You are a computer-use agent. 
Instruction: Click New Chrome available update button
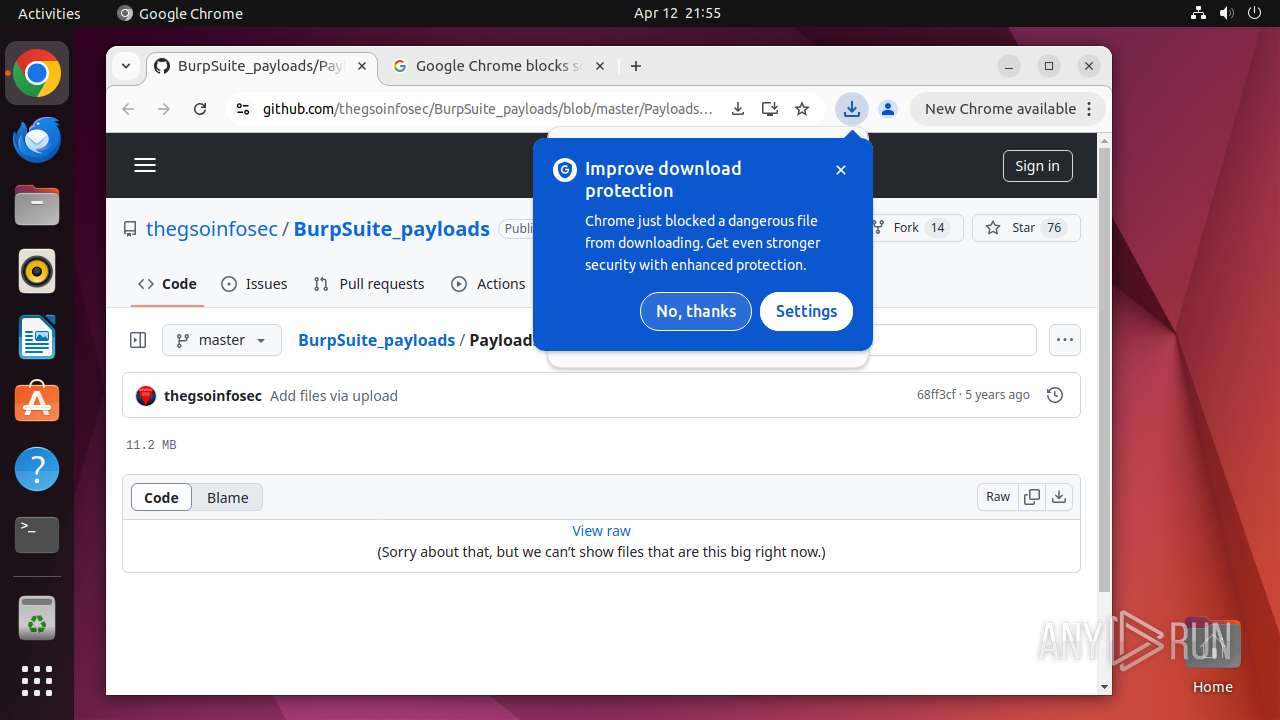[x=1008, y=109]
